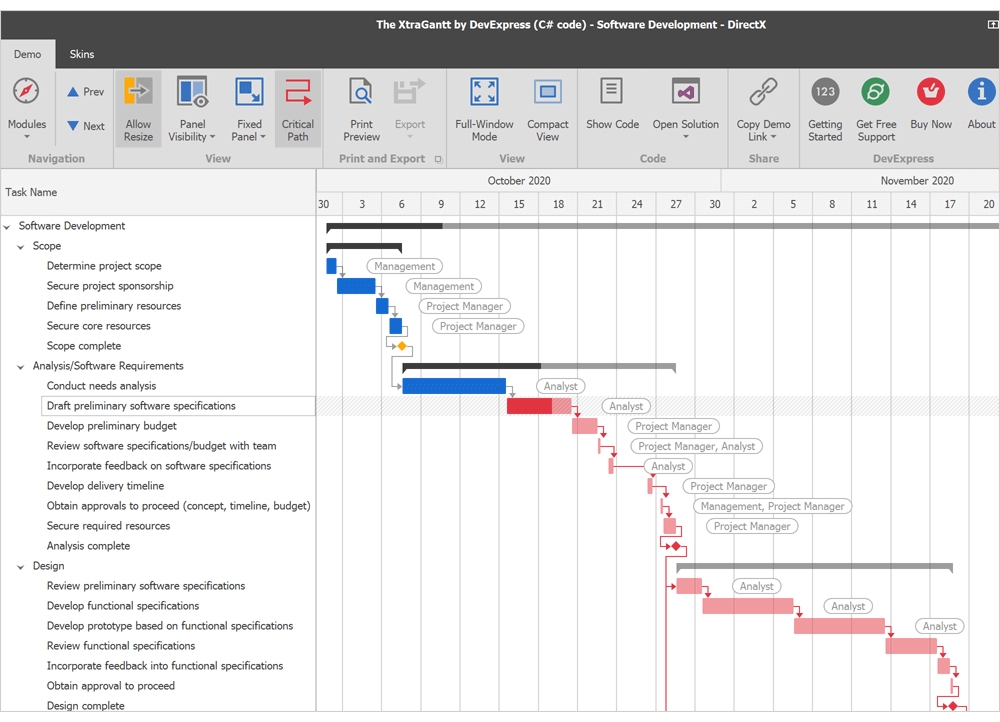The height and width of the screenshot is (722, 1000).
Task: Toggle the Fixed Panel option
Action: tap(248, 105)
